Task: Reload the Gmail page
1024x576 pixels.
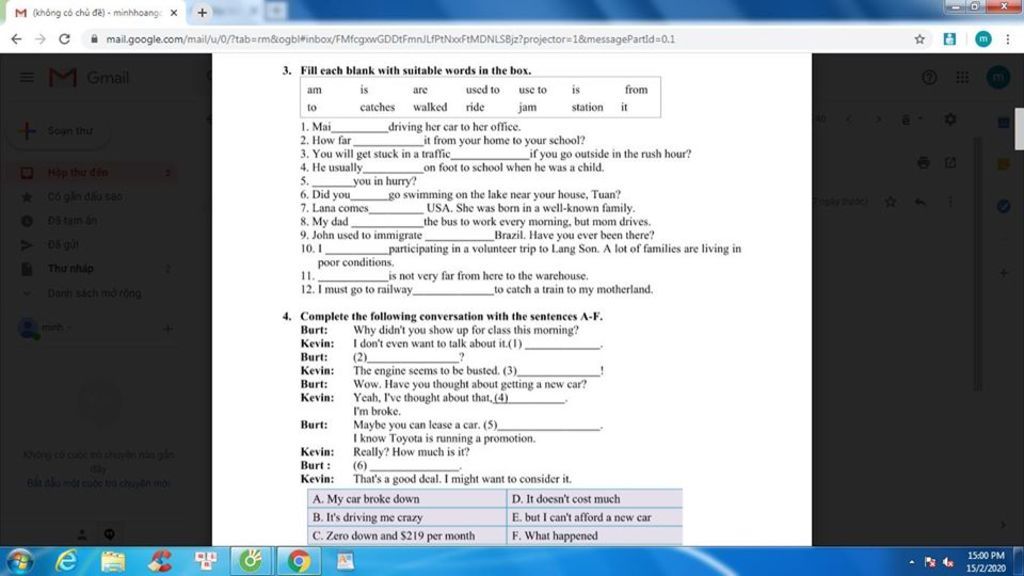Action: pos(64,39)
